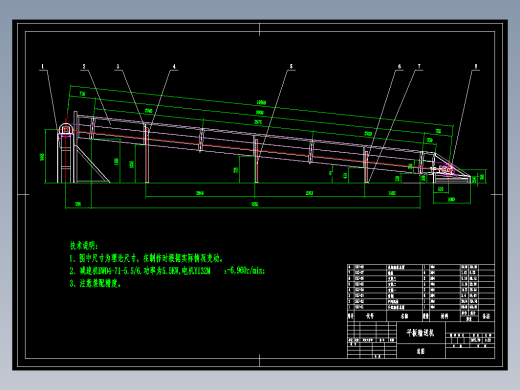Select the 材料 column header in parts list
Screen dimensions: 520x390
(x=445, y=316)
